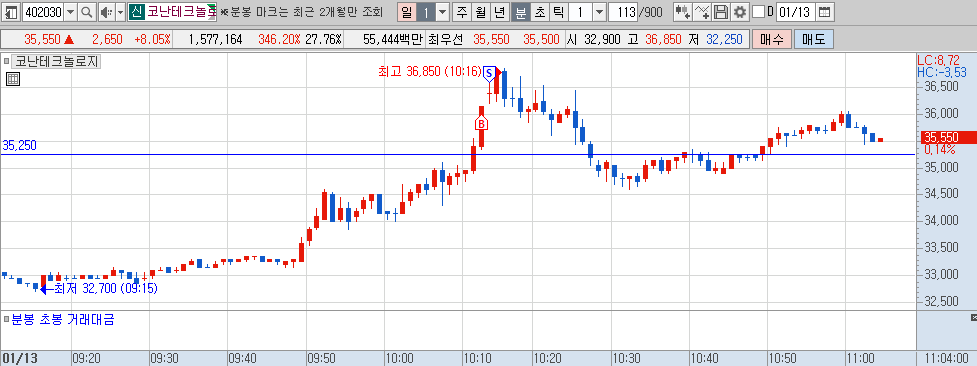Select the 분 (minute) period tab
Image resolution: width=977 pixels, height=366 pixels.
pyautogui.click(x=520, y=12)
